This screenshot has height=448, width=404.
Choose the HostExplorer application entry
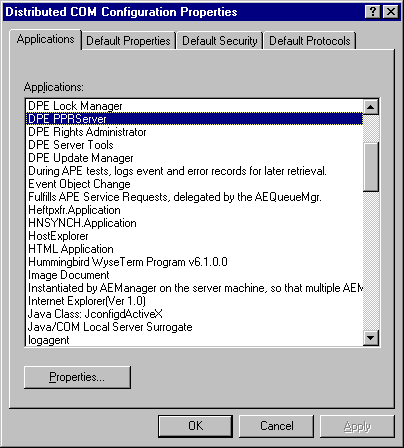[194, 236]
